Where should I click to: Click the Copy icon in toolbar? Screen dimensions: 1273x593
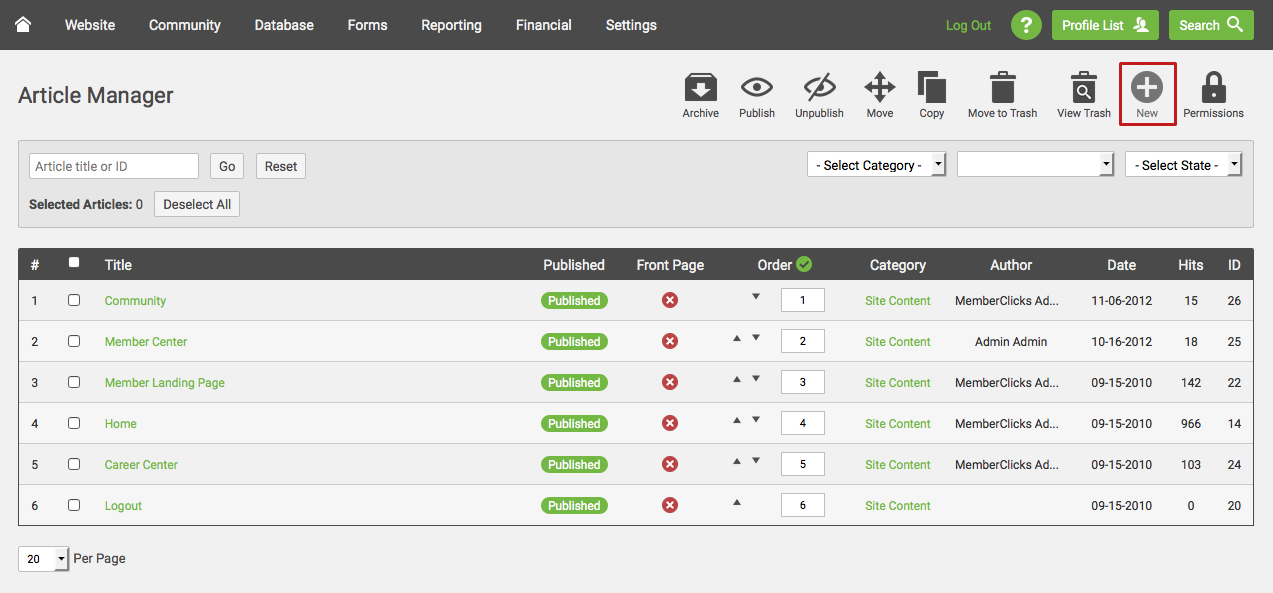(x=931, y=88)
